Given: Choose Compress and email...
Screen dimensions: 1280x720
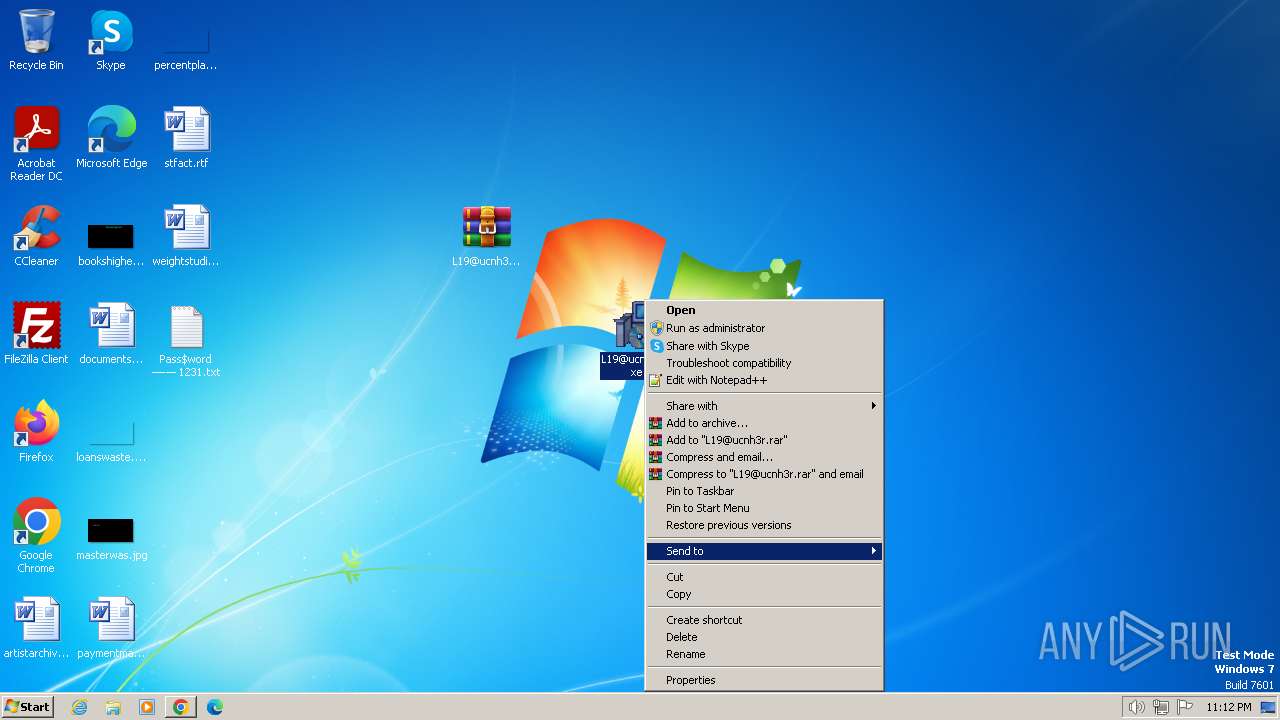Looking at the screenshot, I should tap(764, 457).
